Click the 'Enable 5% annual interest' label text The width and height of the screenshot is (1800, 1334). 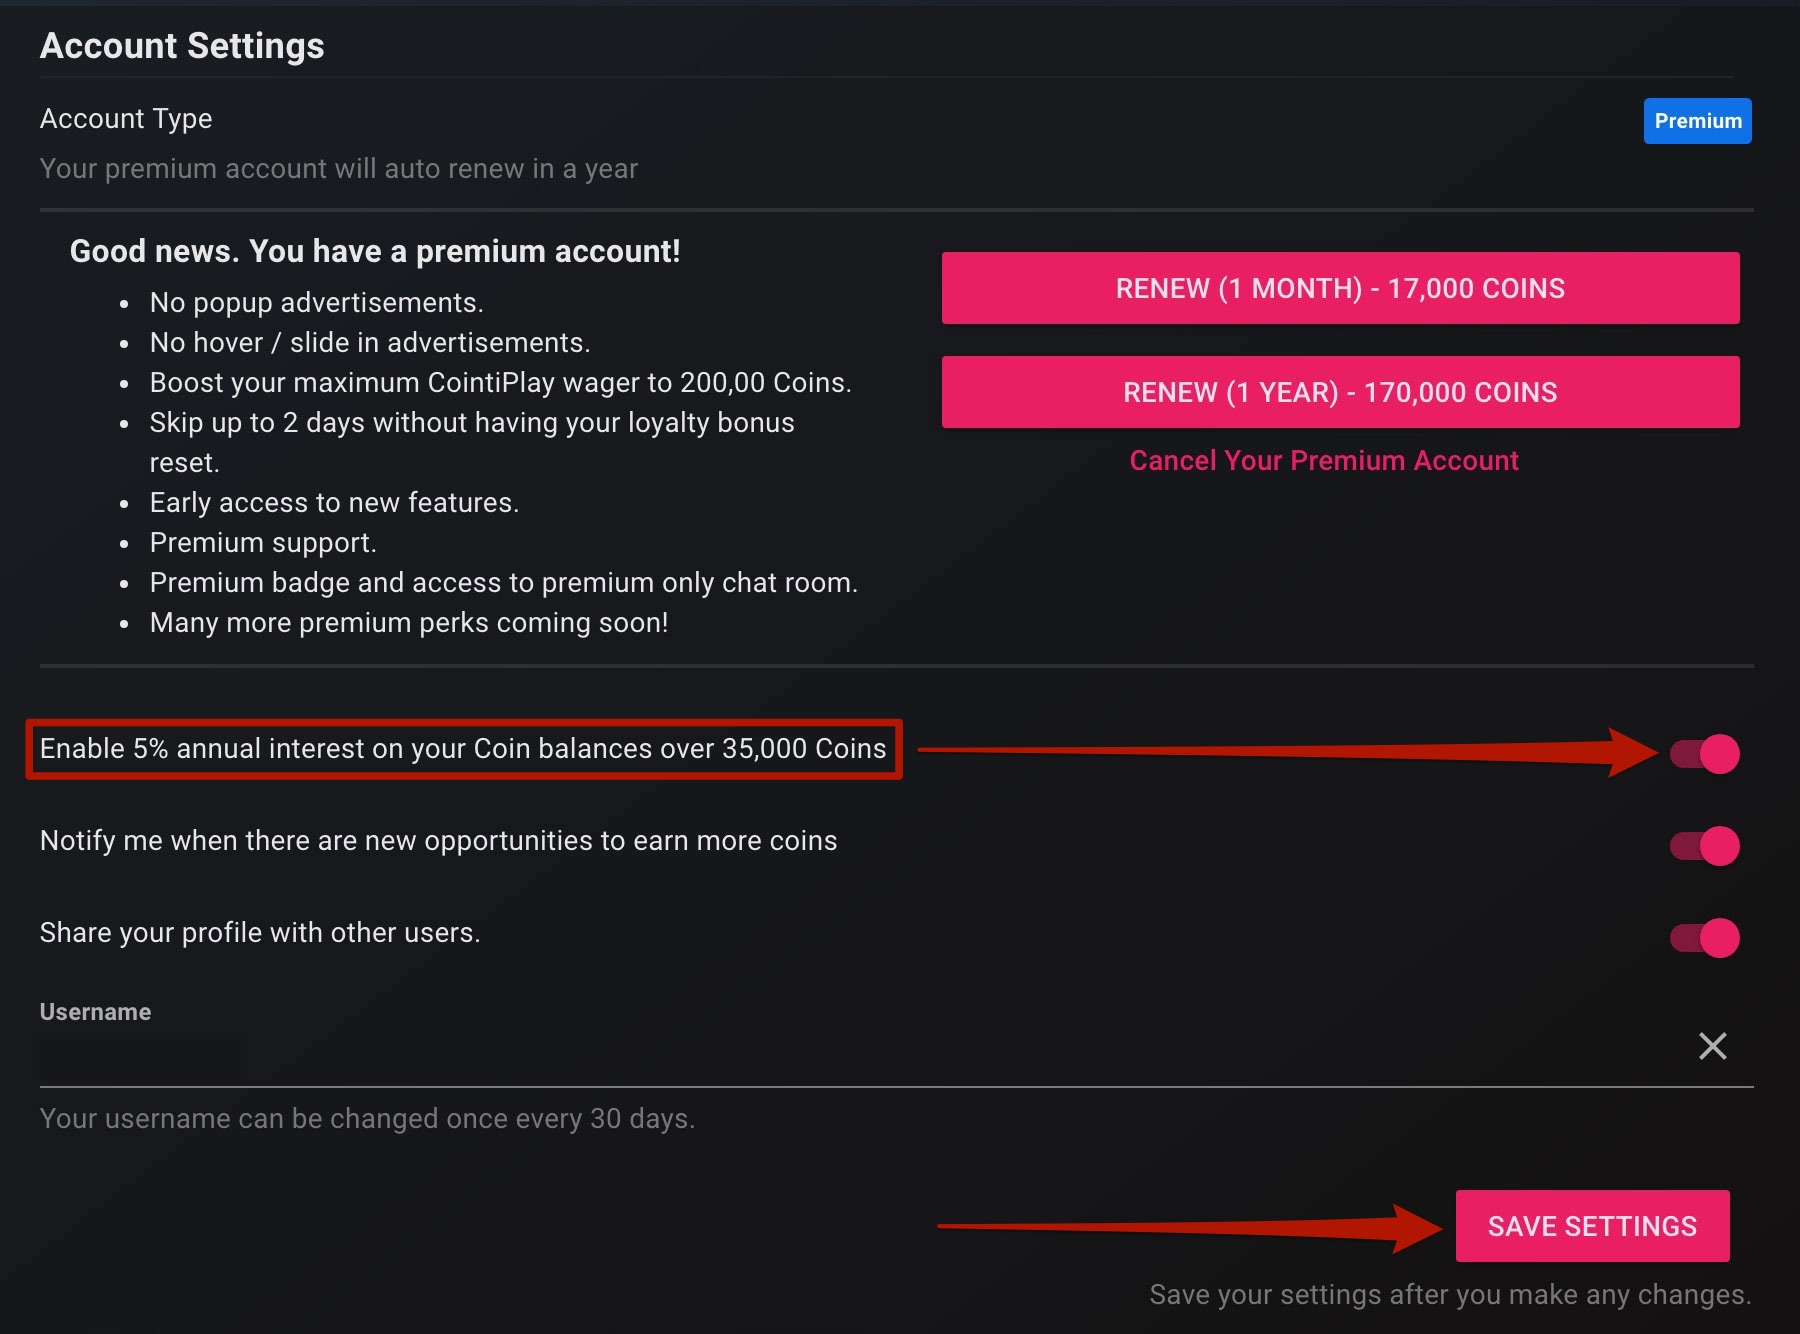click(463, 749)
